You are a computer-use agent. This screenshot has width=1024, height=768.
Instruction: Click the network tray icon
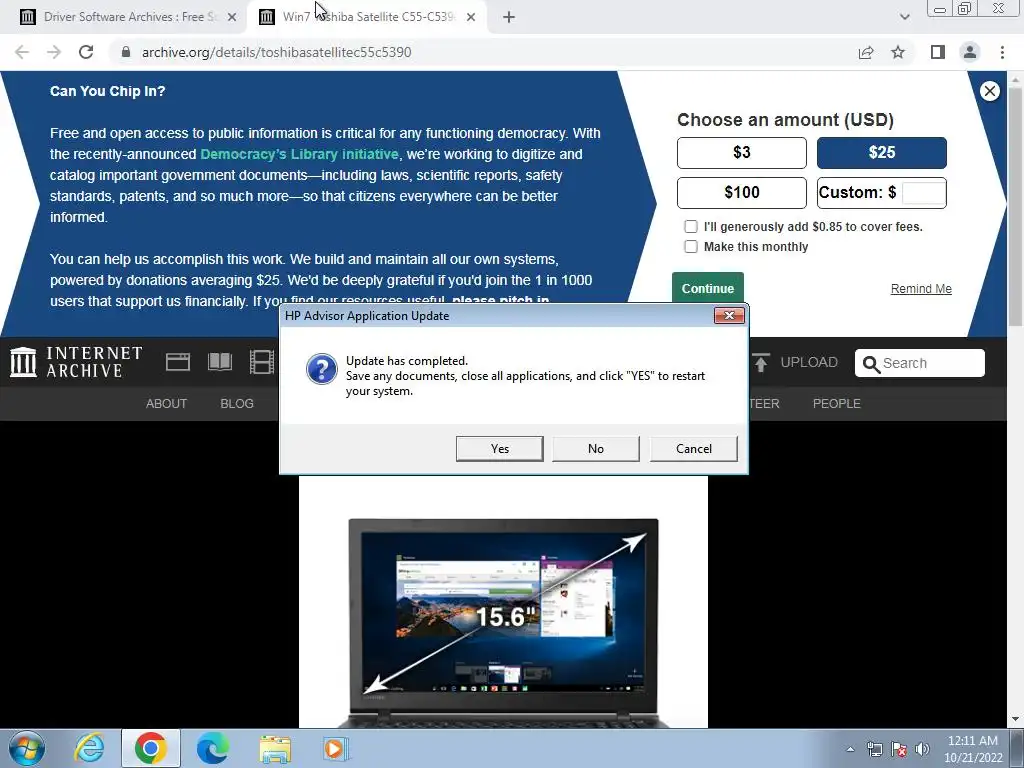pyautogui.click(x=874, y=749)
